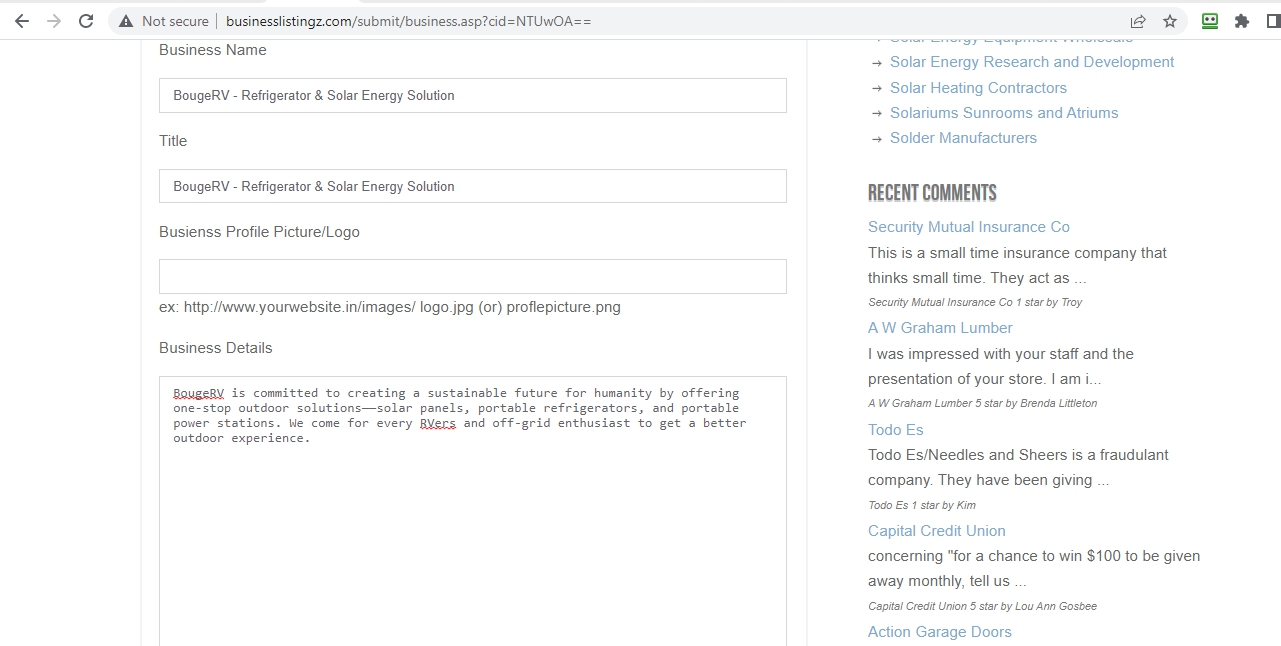Open the Capital Credit Union link
Viewport: 1281px width, 646px height.
936,531
